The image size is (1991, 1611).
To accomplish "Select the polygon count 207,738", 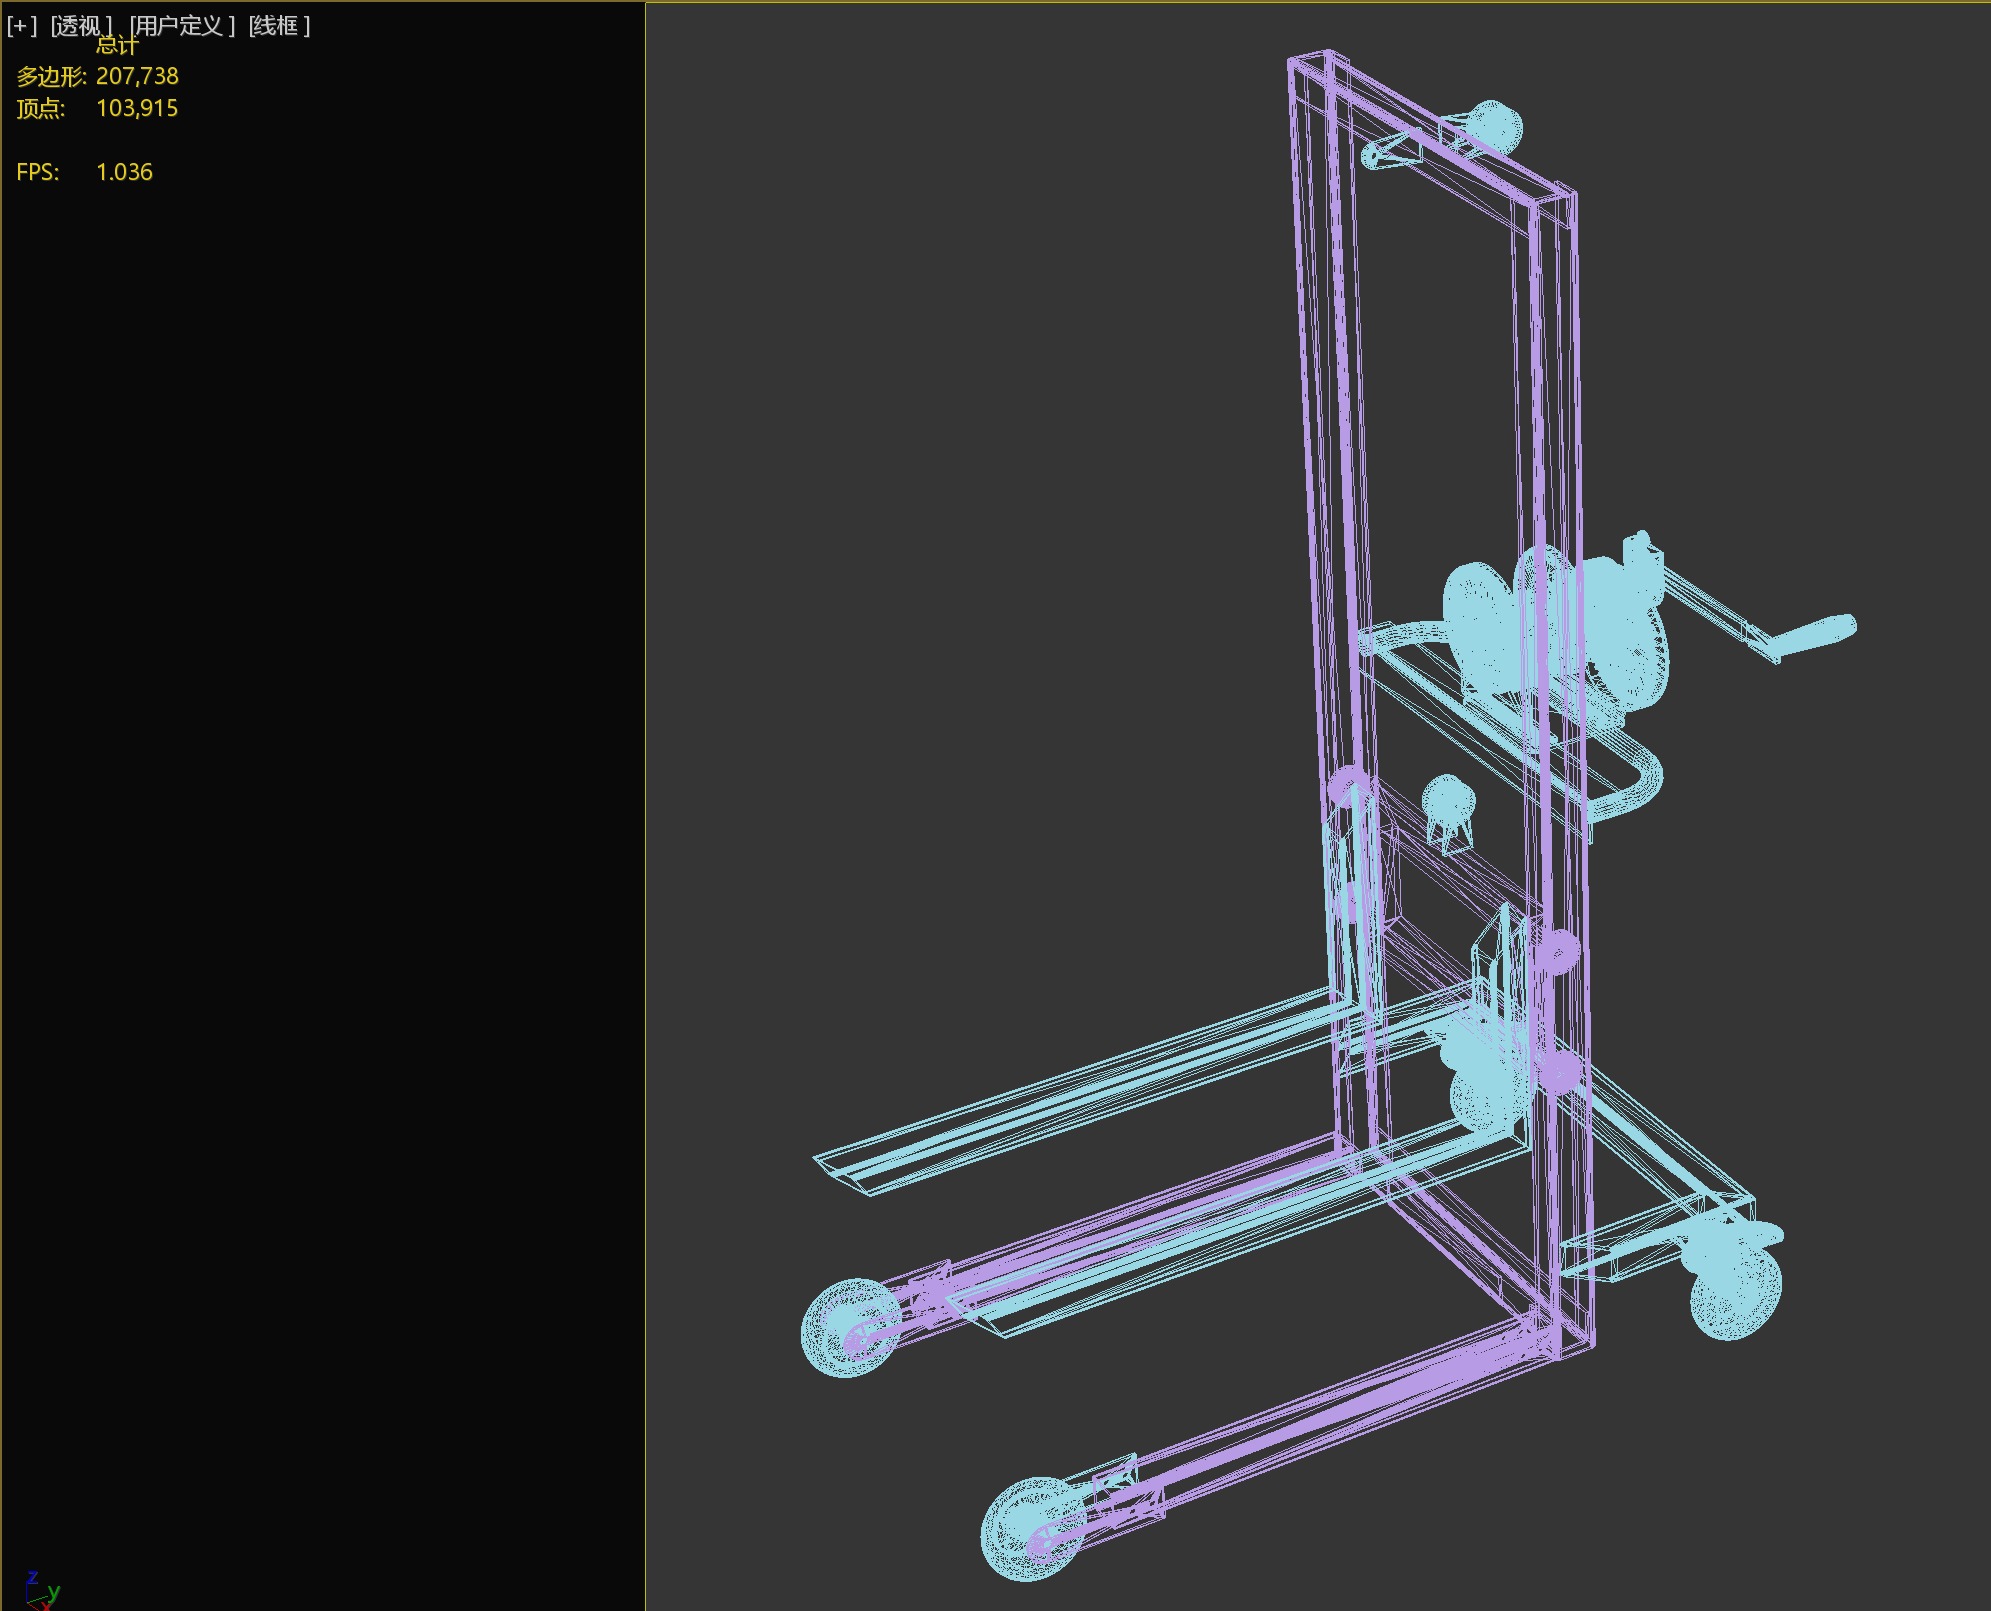I will 137,76.
